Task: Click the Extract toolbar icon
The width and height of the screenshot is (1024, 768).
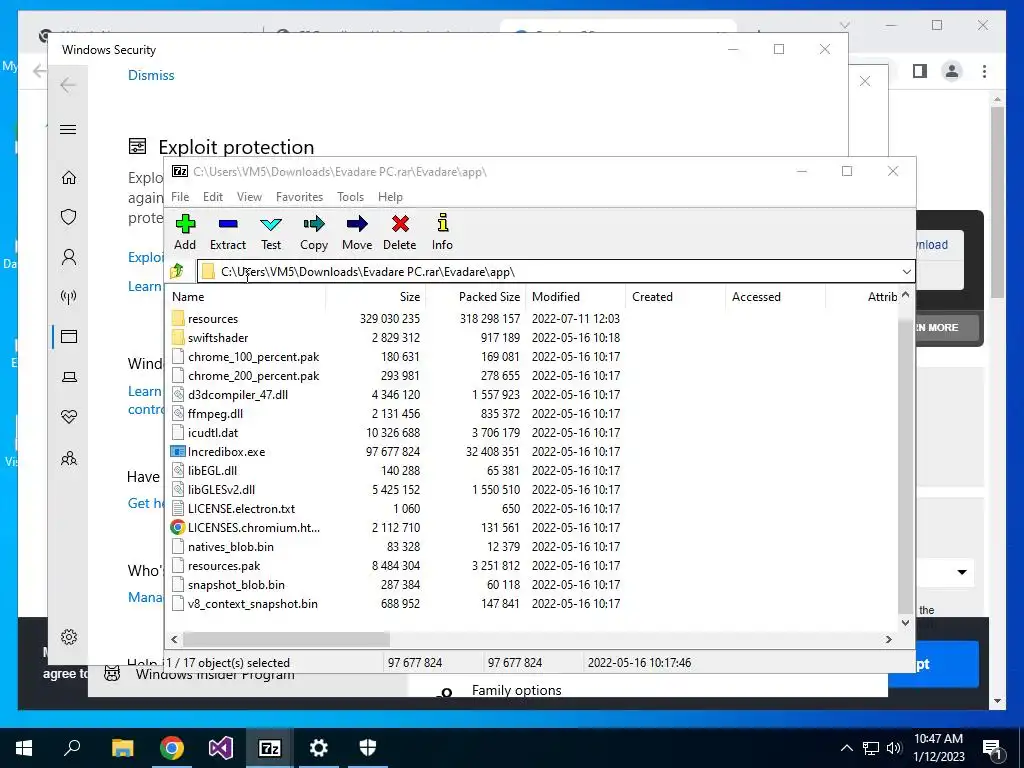Action: (x=227, y=232)
